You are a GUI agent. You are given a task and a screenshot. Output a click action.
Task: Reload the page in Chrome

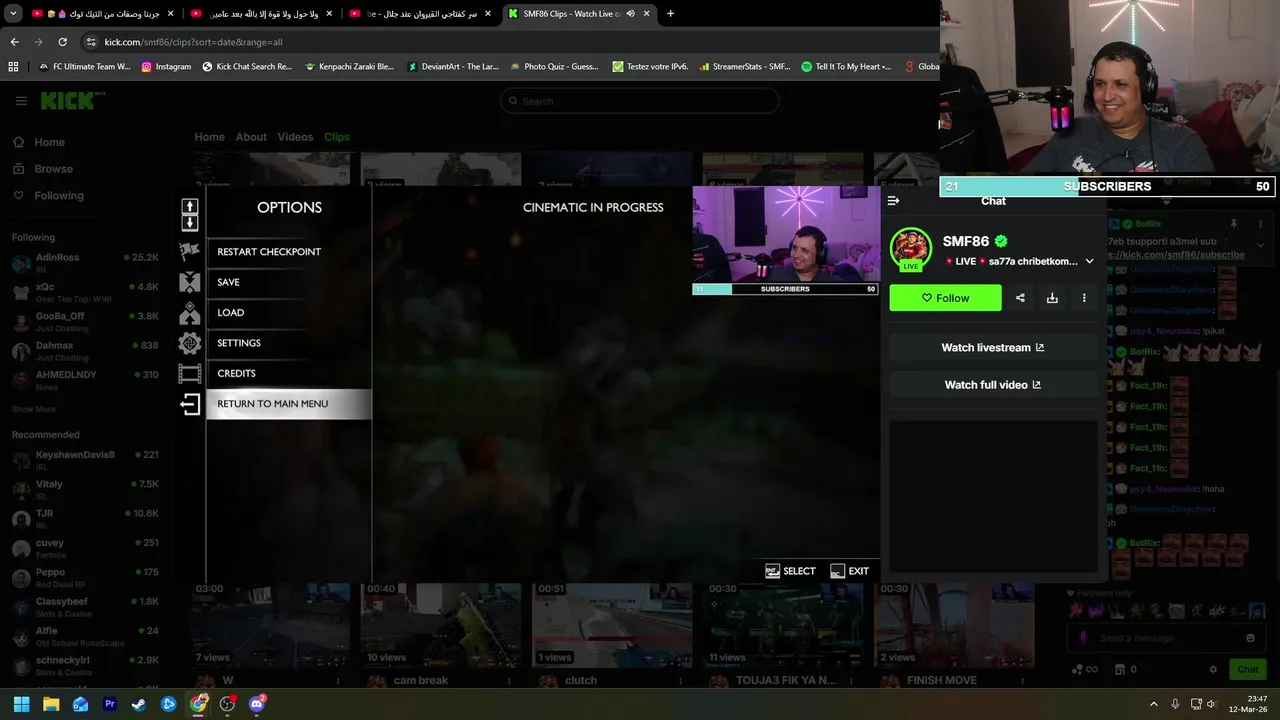62,42
